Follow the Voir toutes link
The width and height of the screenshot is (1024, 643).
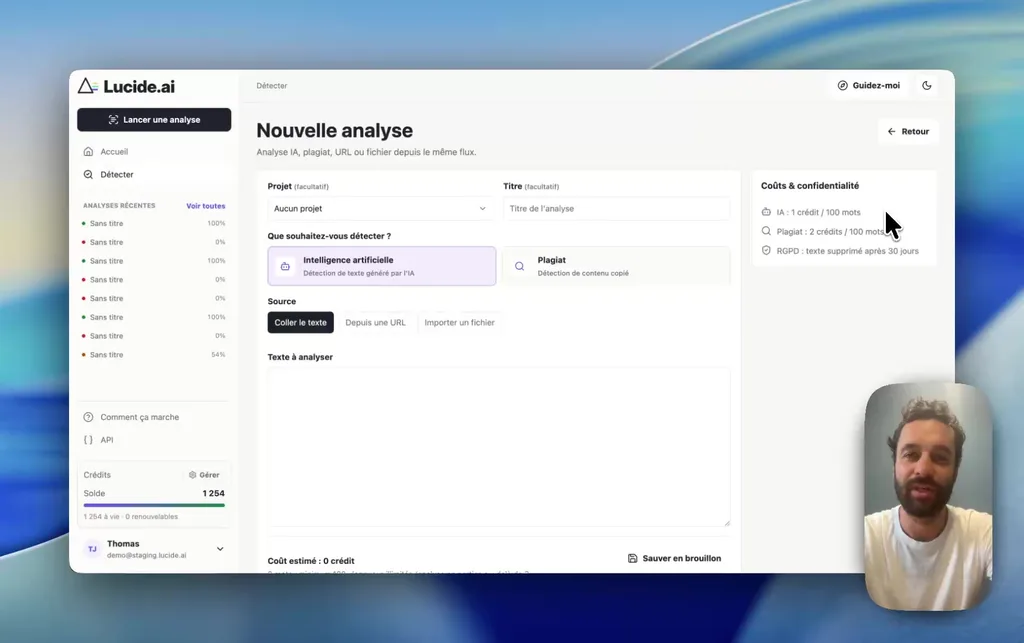[206, 206]
